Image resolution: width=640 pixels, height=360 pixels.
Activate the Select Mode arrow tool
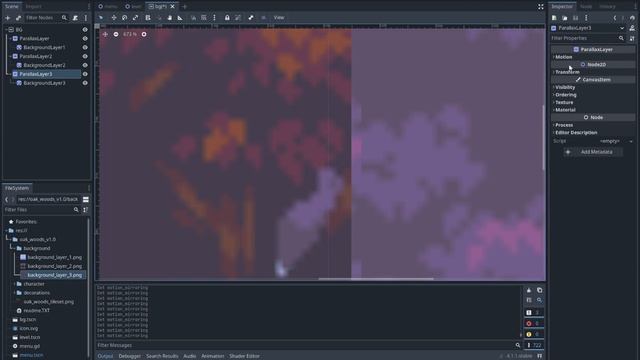(101, 18)
